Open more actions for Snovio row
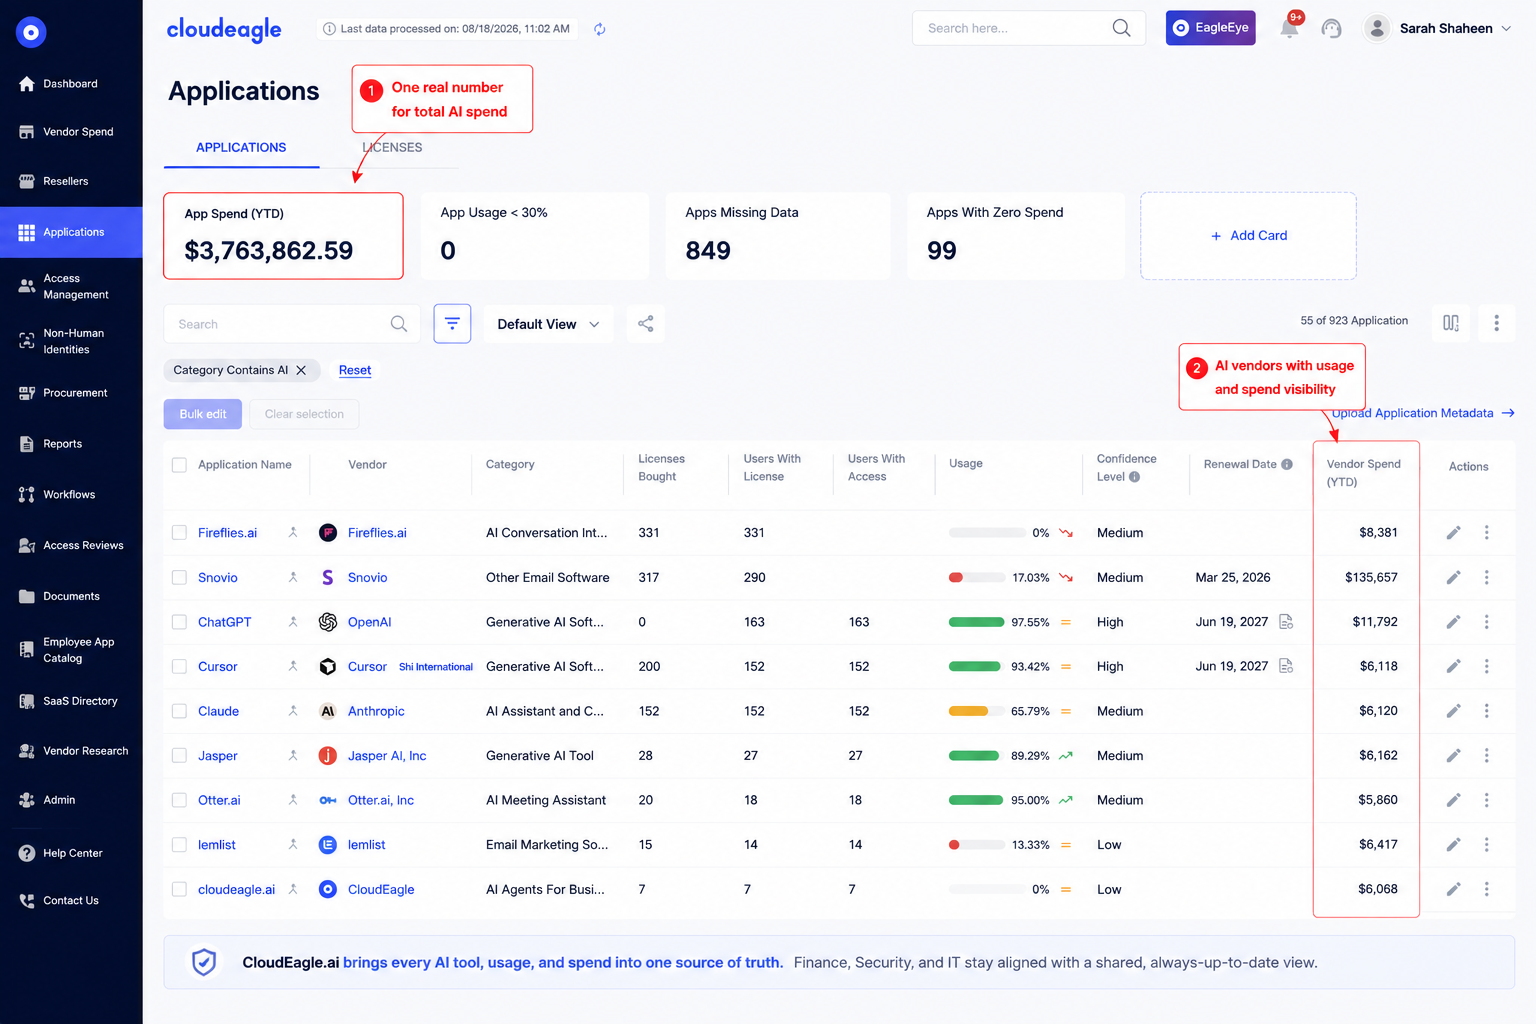 1487,577
